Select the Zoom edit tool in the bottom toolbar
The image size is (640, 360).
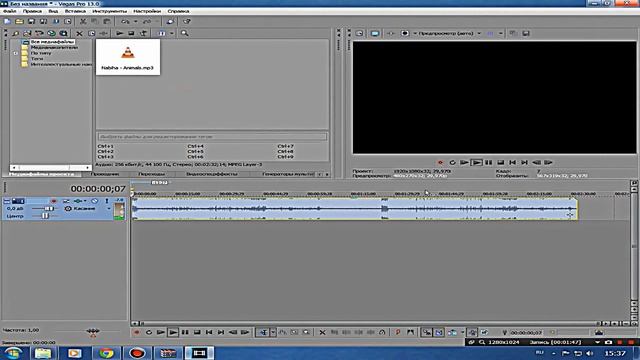pos(306,332)
